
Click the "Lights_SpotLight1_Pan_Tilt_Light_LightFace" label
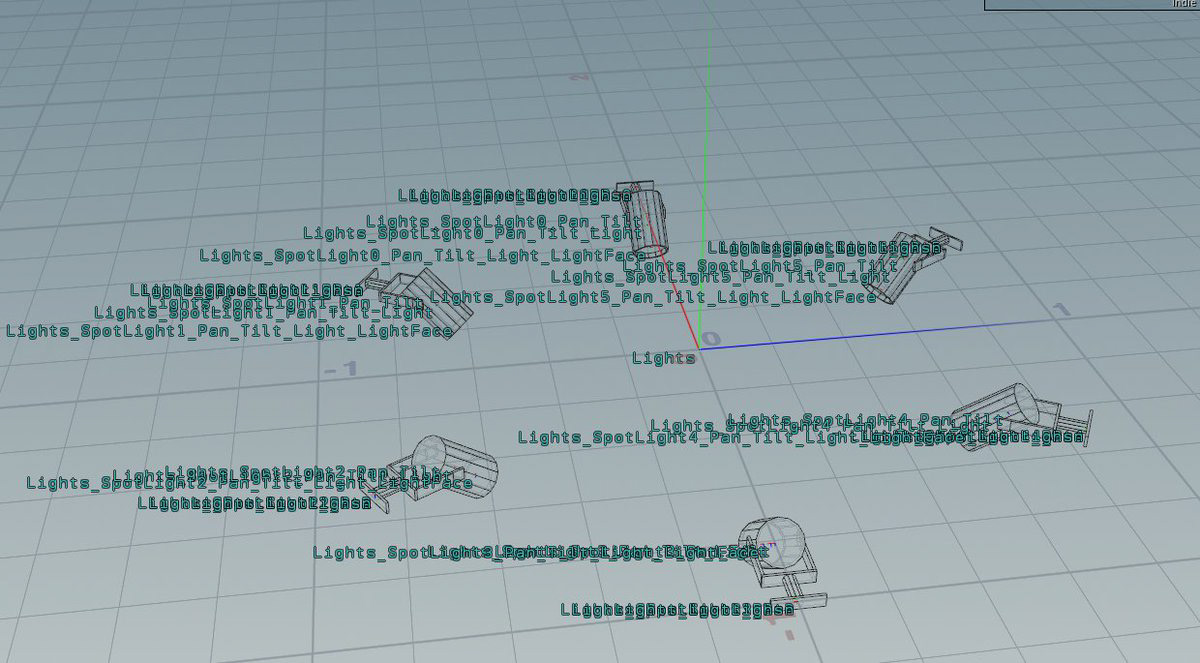pyautogui.click(x=229, y=330)
